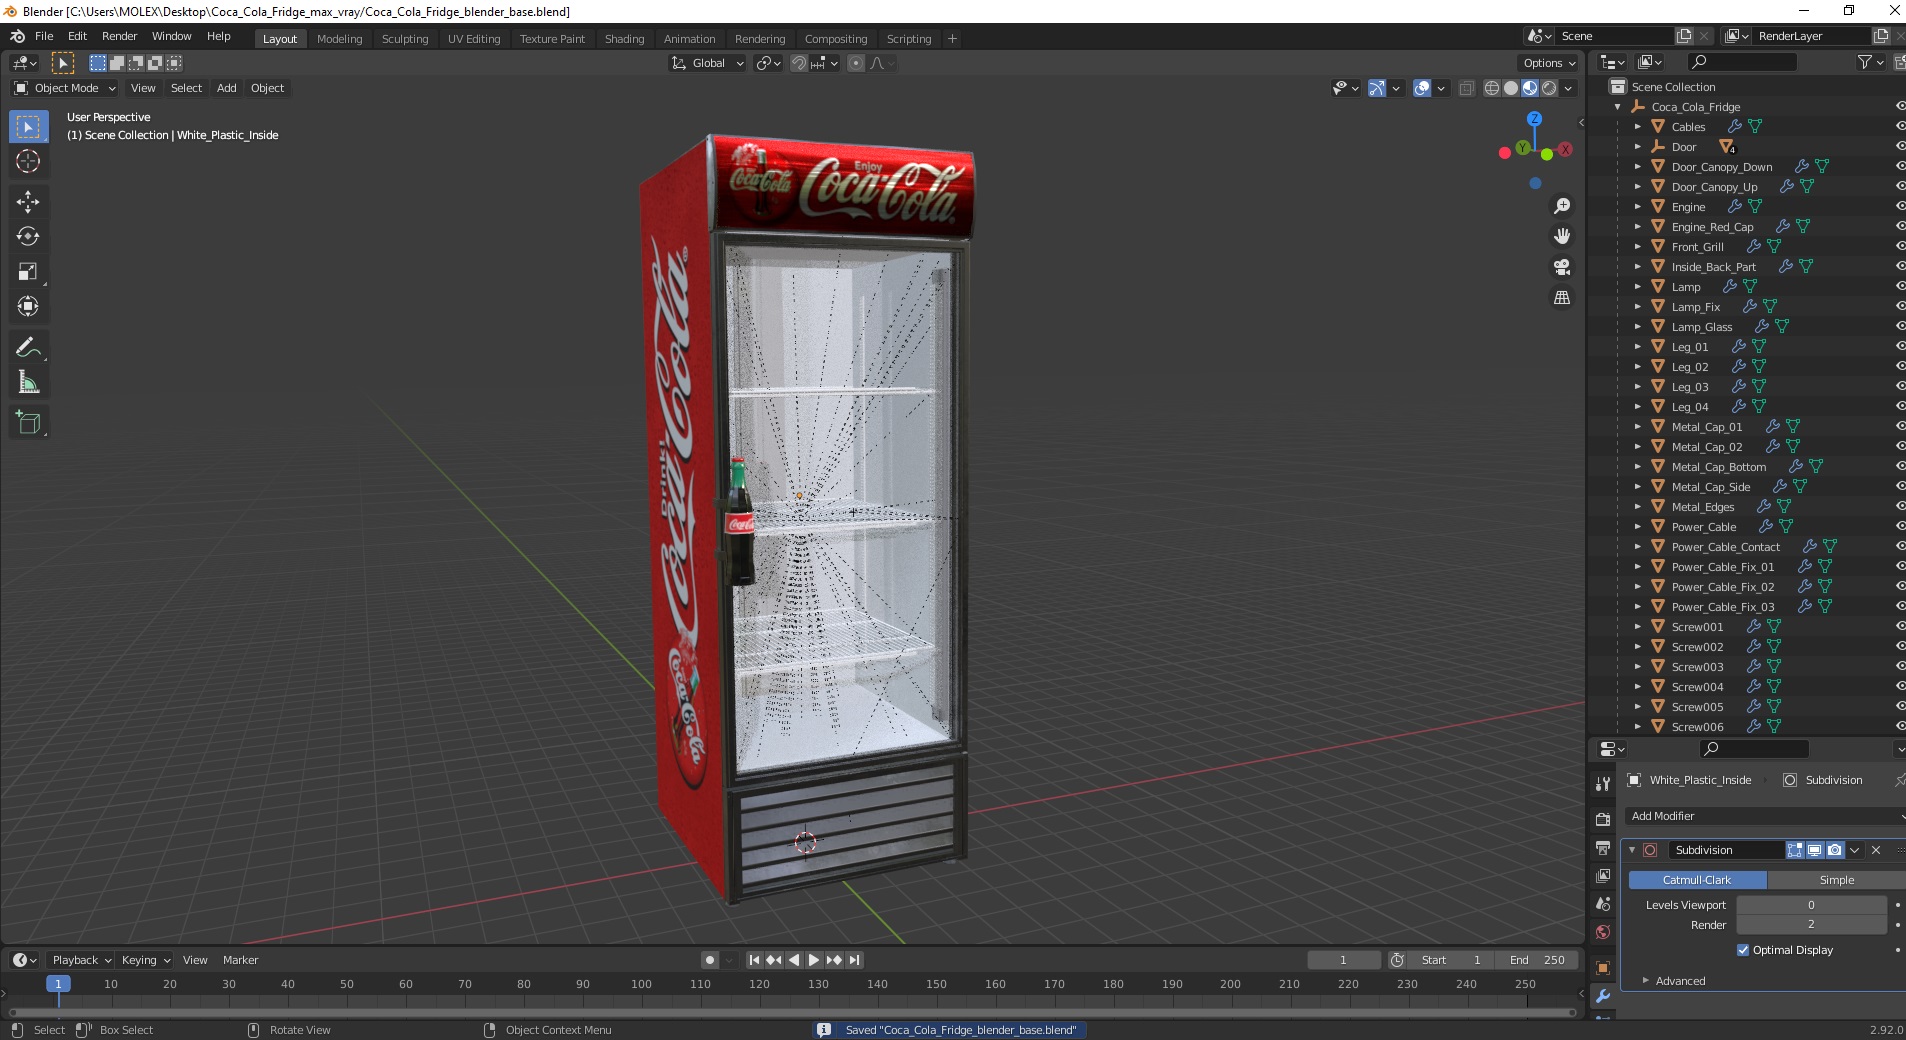
Task: Open the Object properties tab
Action: coord(1603,968)
